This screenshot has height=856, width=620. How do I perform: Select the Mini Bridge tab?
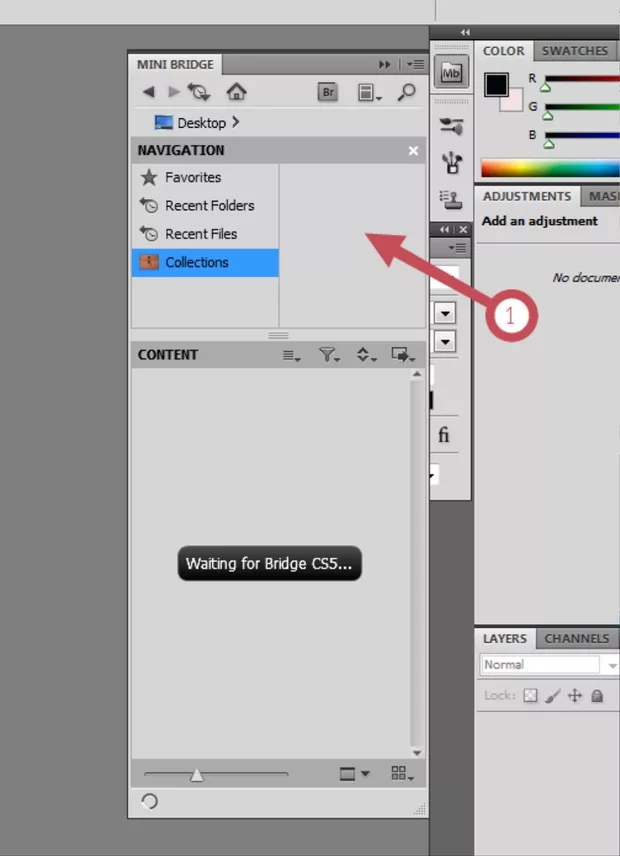click(x=175, y=64)
